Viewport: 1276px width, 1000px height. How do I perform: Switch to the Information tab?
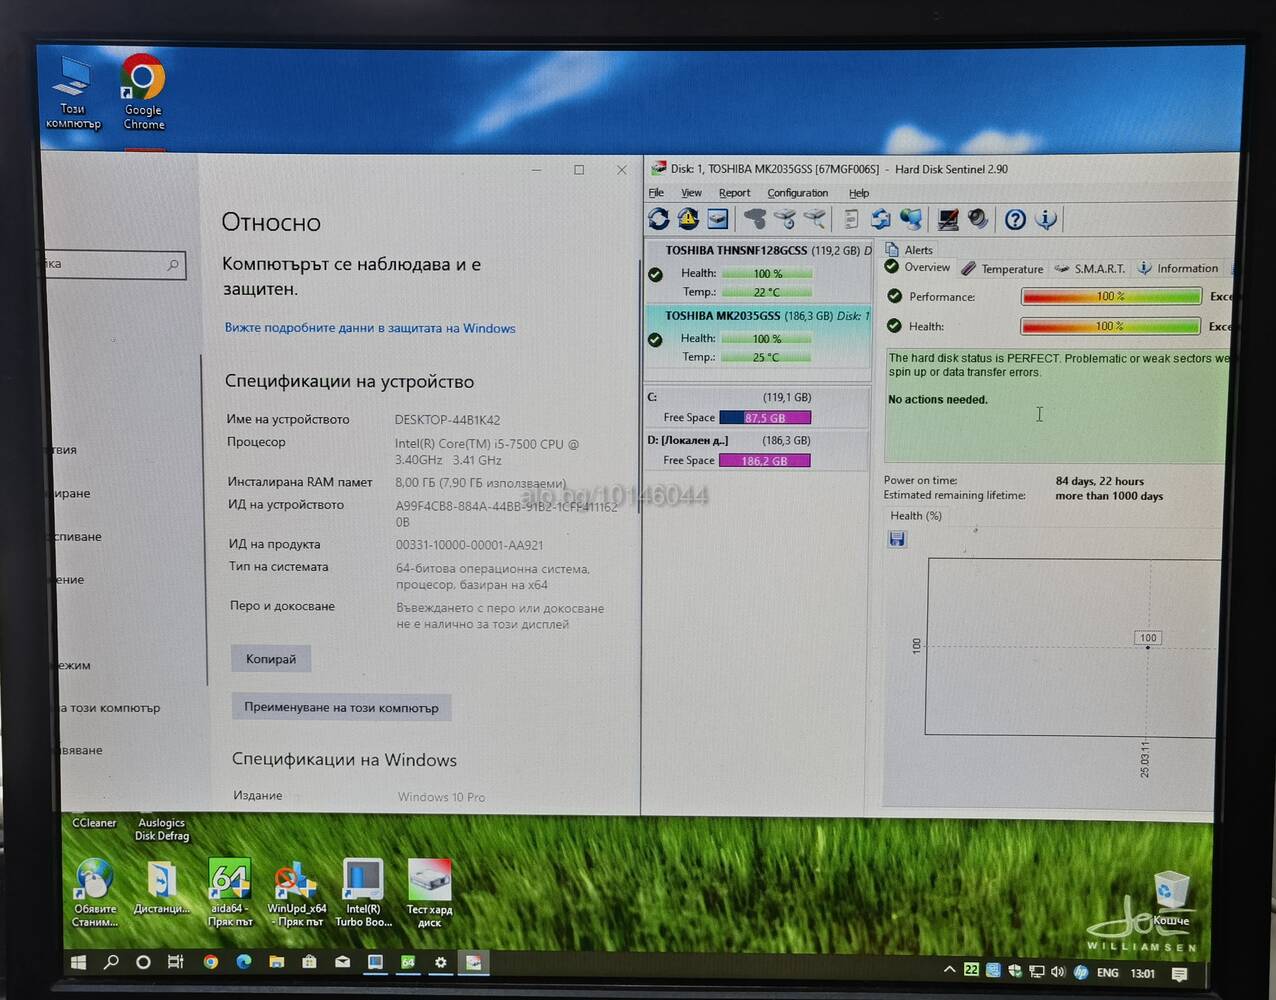(1178, 268)
